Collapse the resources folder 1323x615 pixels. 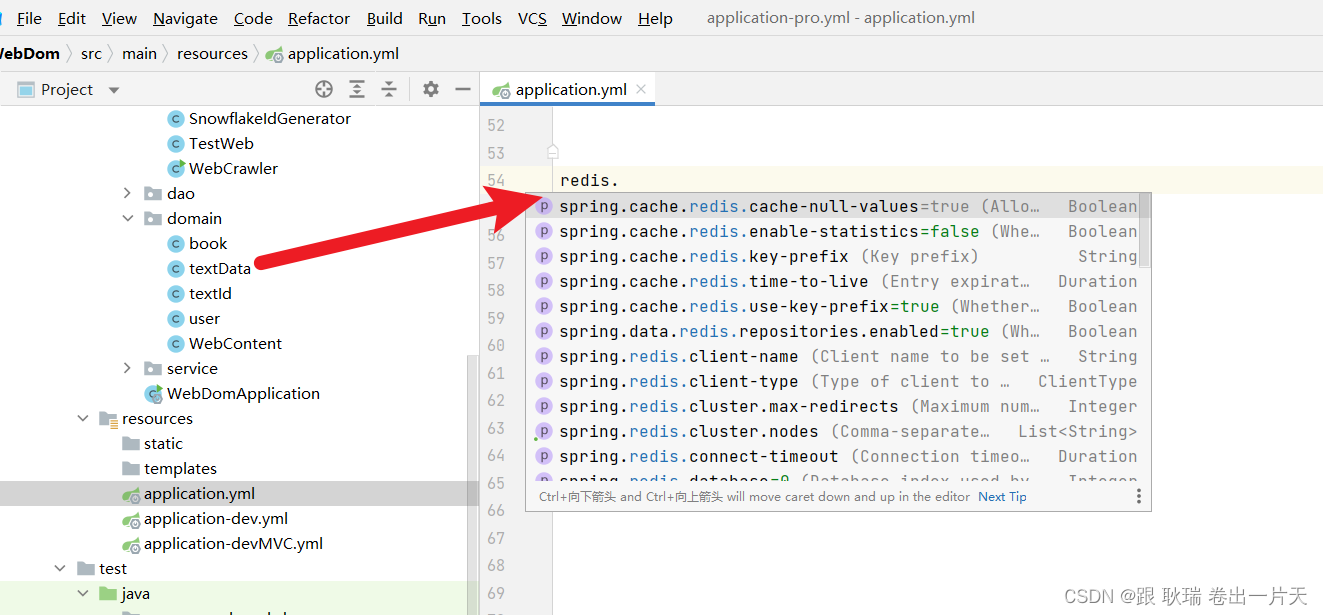click(82, 418)
